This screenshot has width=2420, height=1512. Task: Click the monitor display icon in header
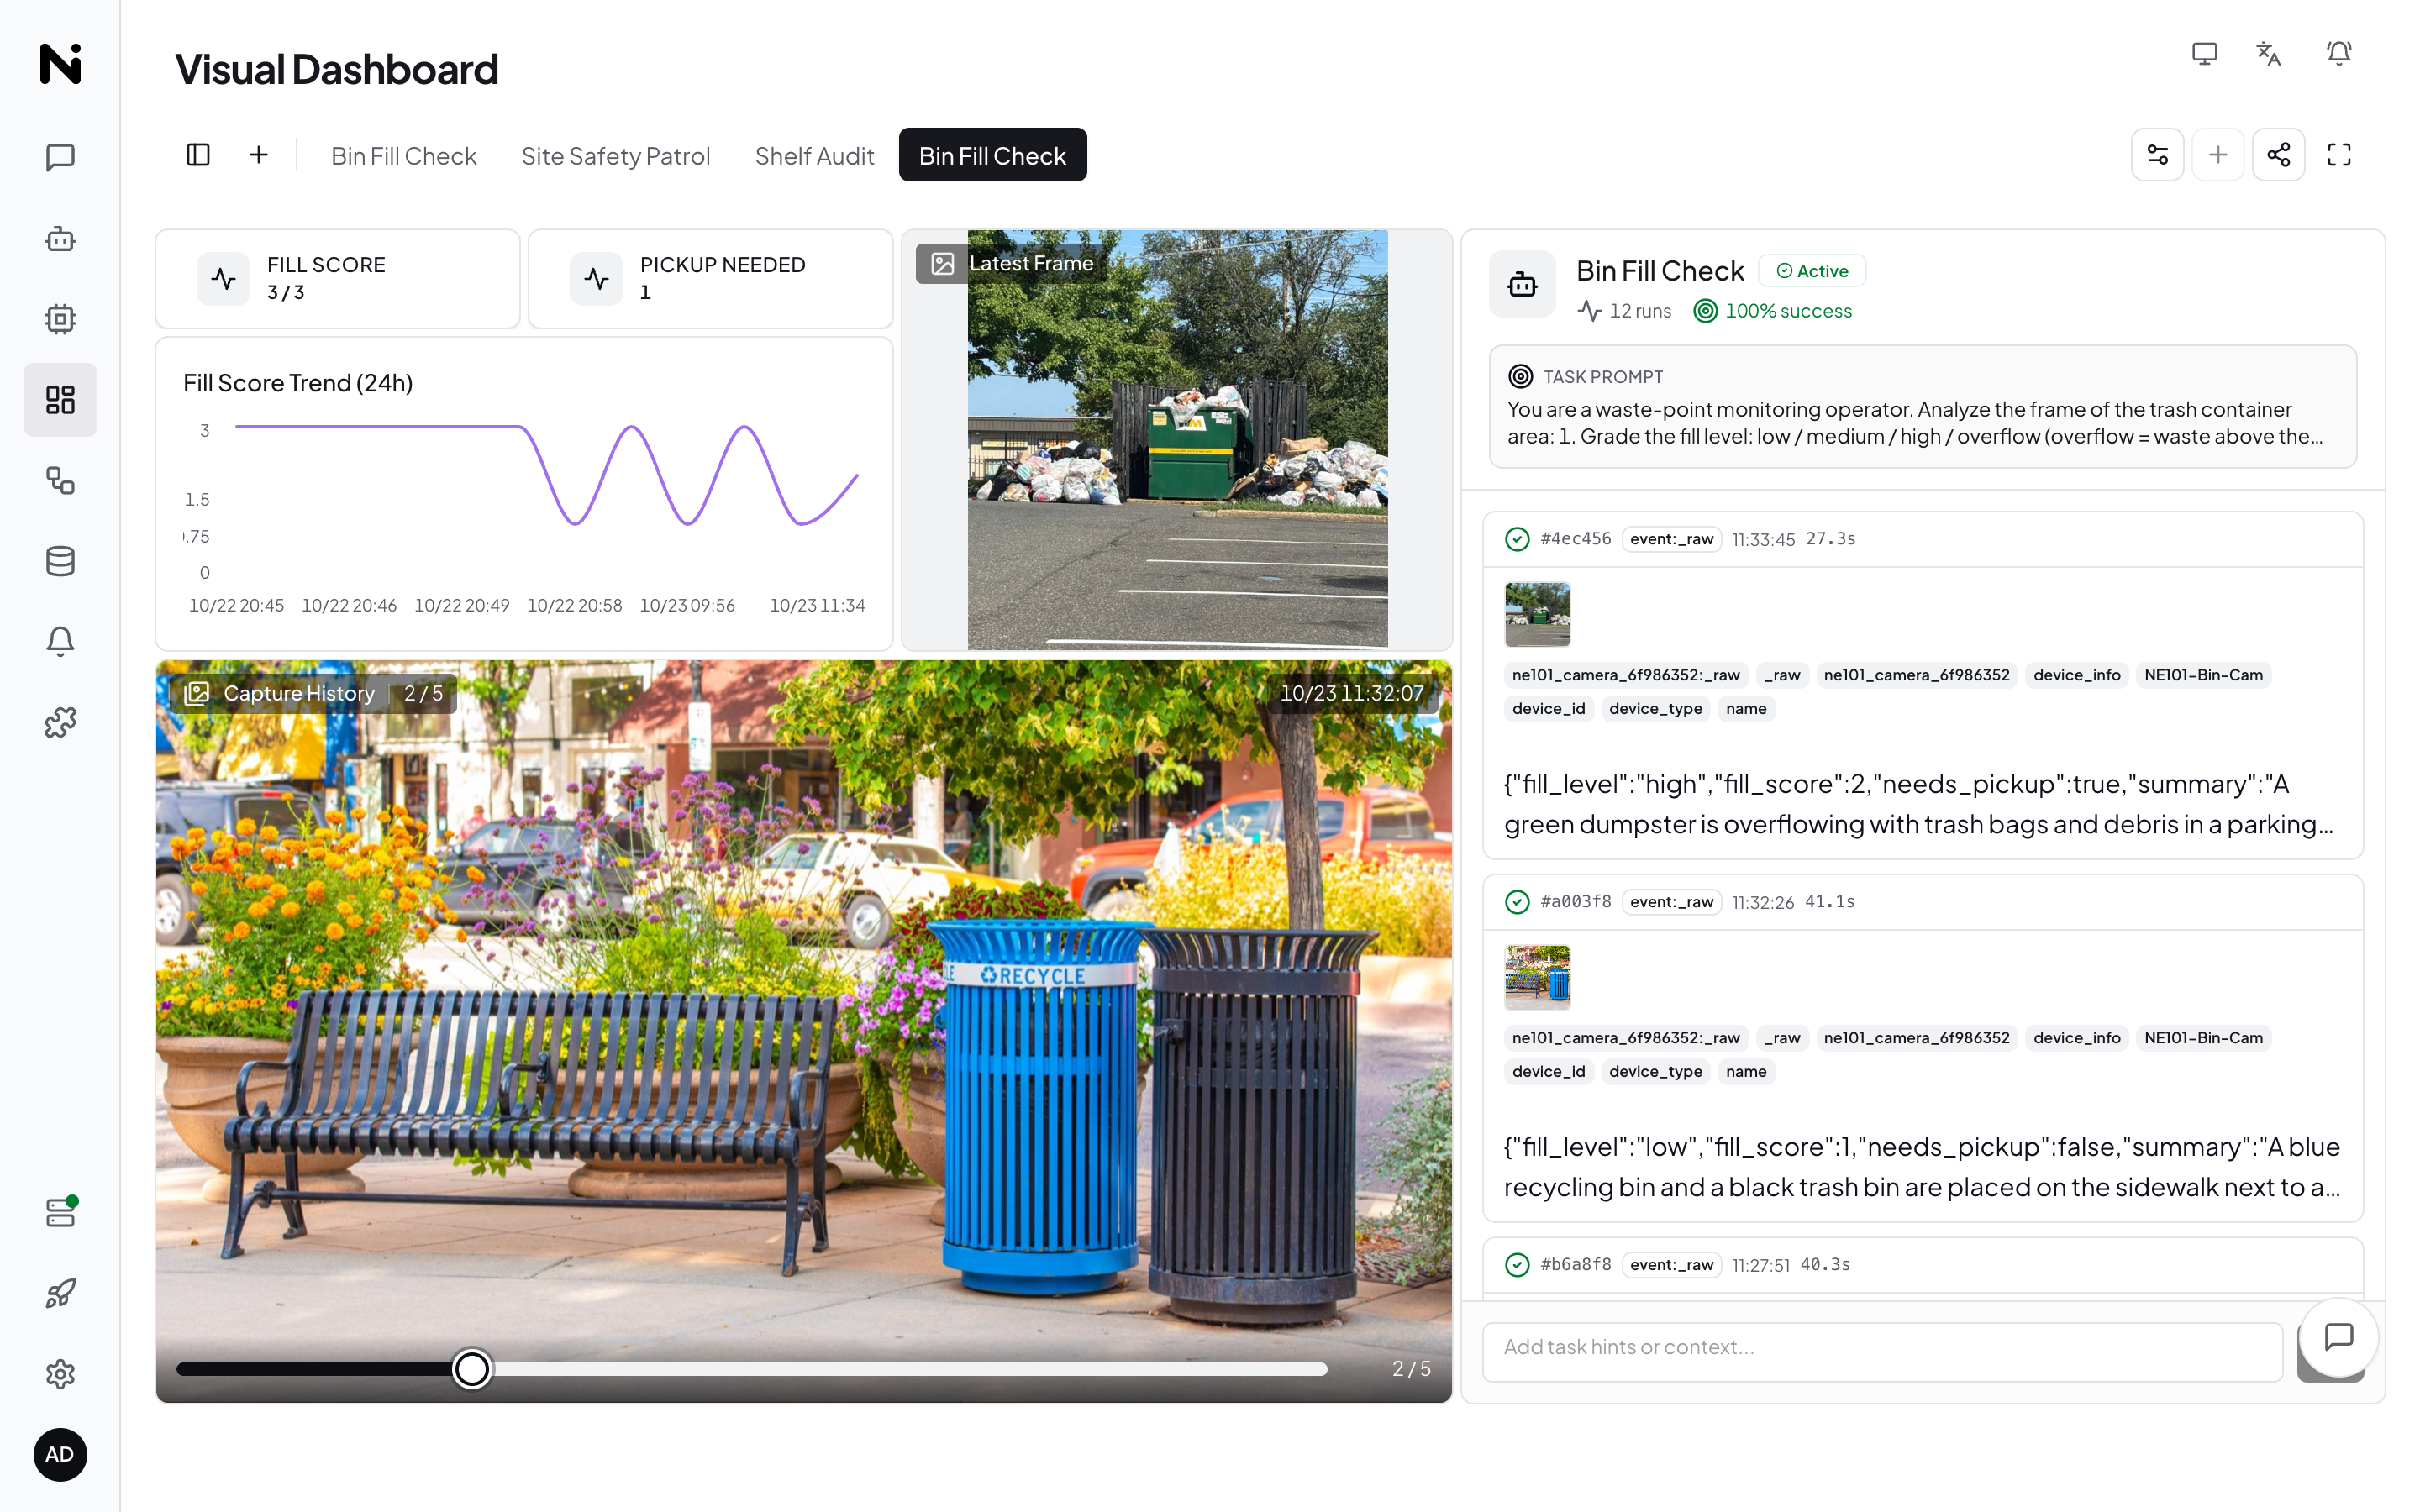click(2204, 53)
